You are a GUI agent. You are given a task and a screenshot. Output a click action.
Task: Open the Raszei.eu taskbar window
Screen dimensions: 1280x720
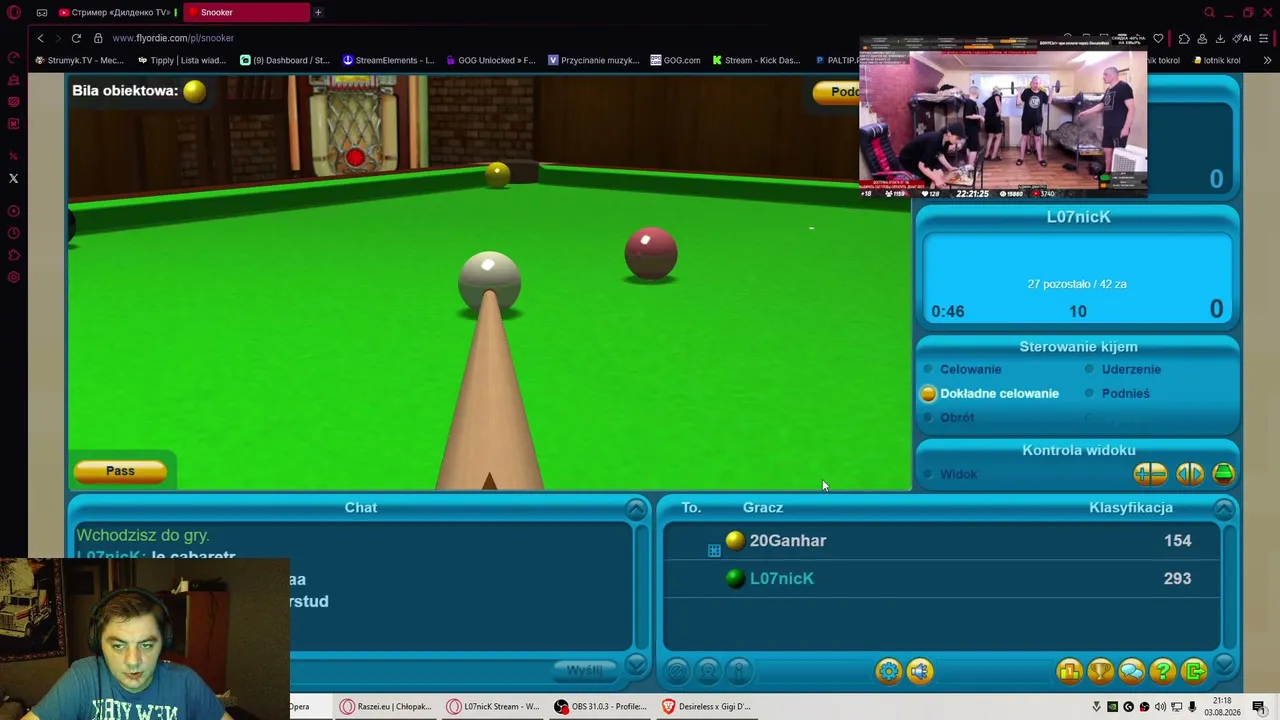tap(385, 707)
